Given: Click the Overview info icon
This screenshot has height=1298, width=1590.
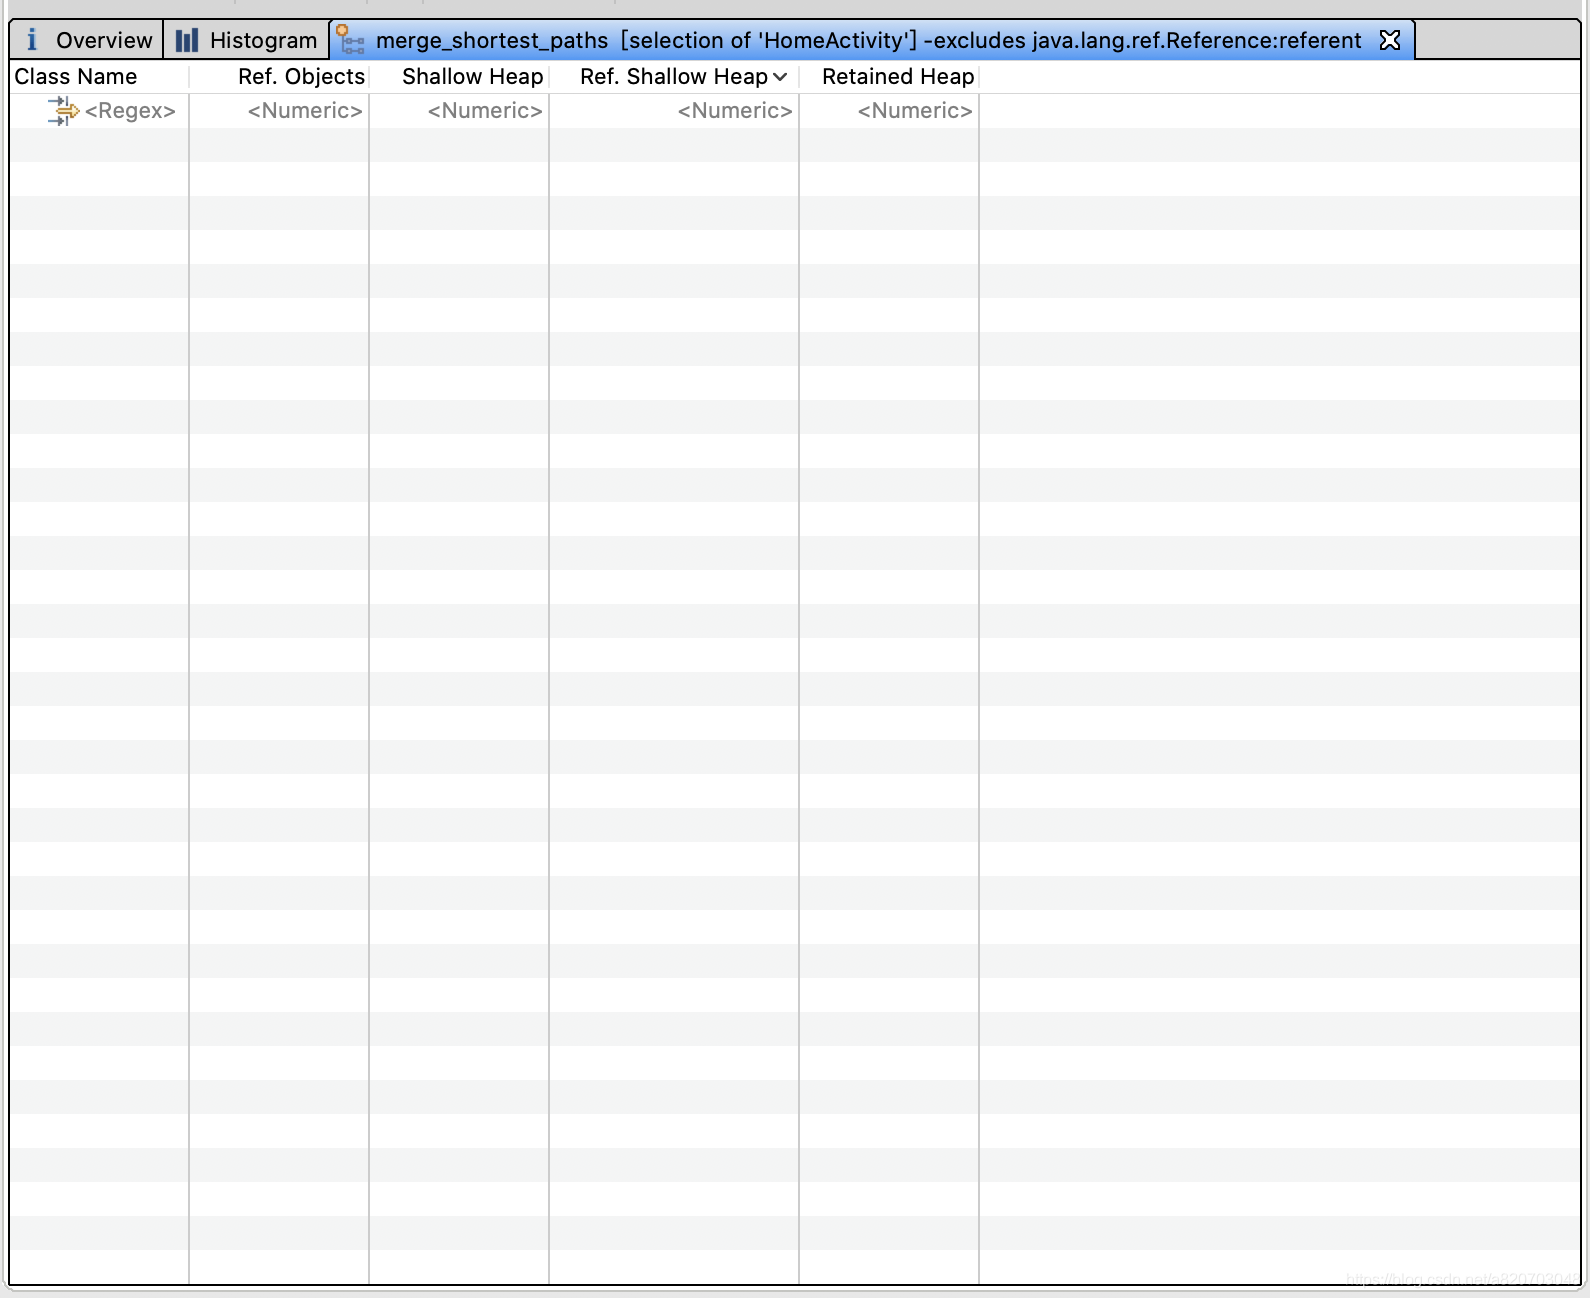Looking at the screenshot, I should (x=32, y=40).
